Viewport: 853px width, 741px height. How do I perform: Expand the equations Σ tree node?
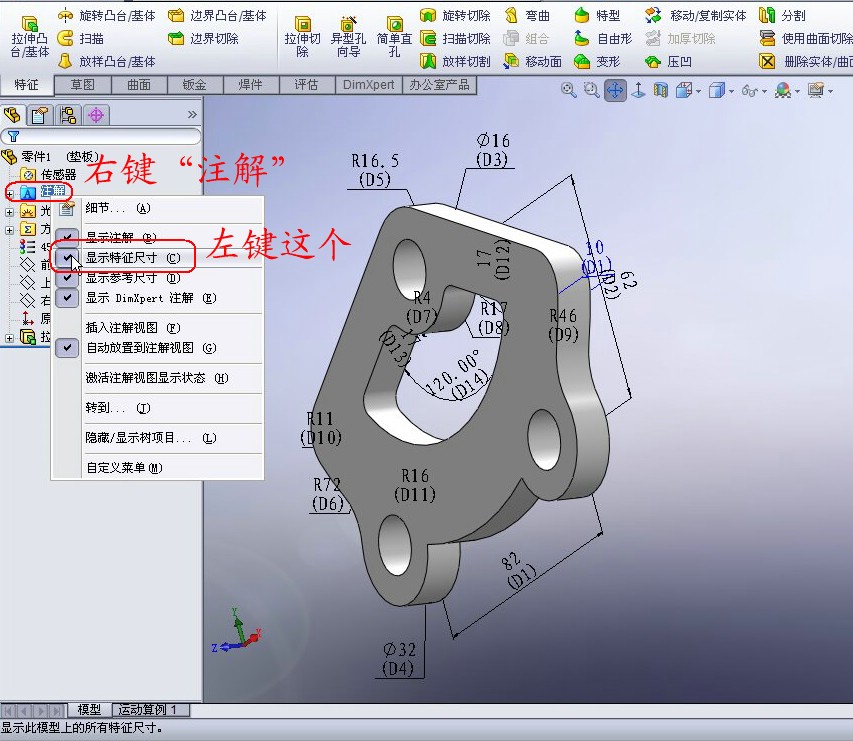[9, 230]
